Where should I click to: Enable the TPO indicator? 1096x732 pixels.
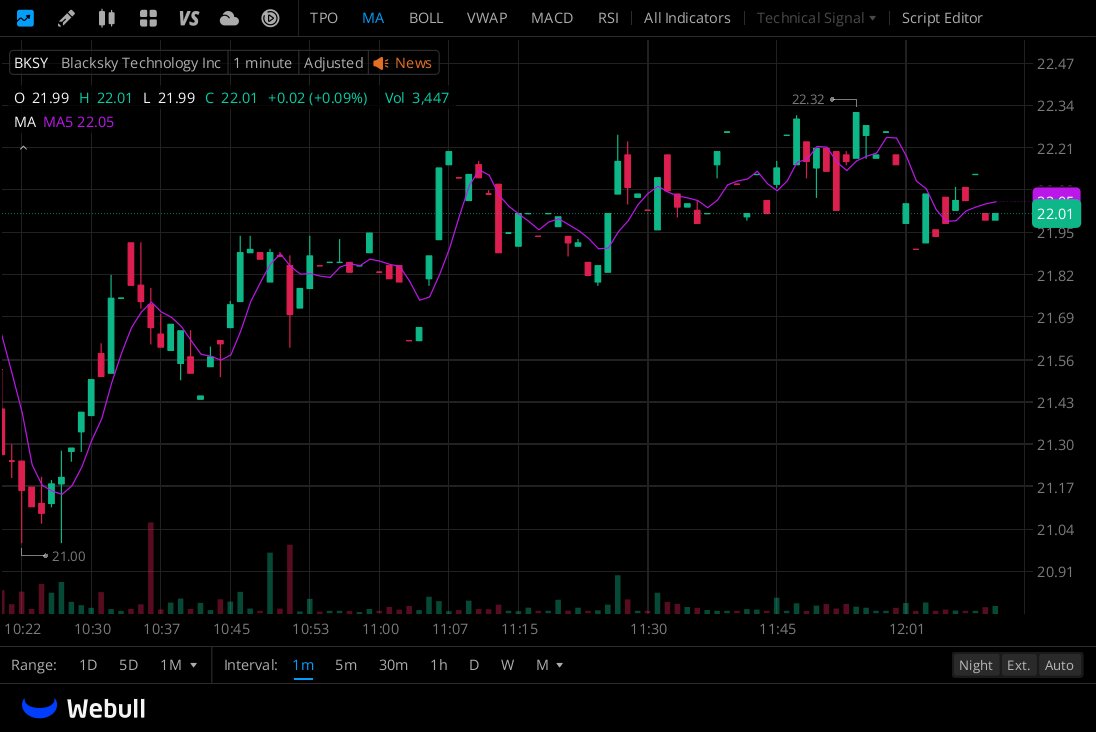(x=324, y=17)
